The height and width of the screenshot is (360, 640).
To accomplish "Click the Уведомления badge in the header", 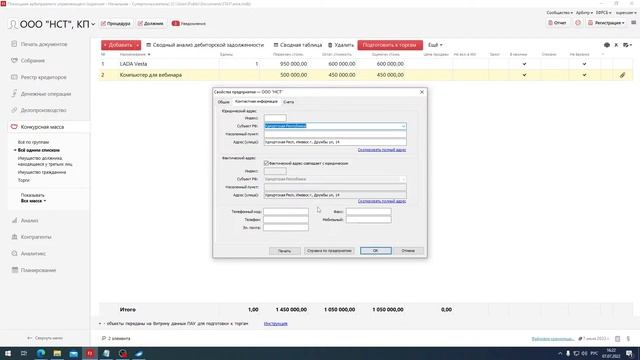I will [x=189, y=24].
